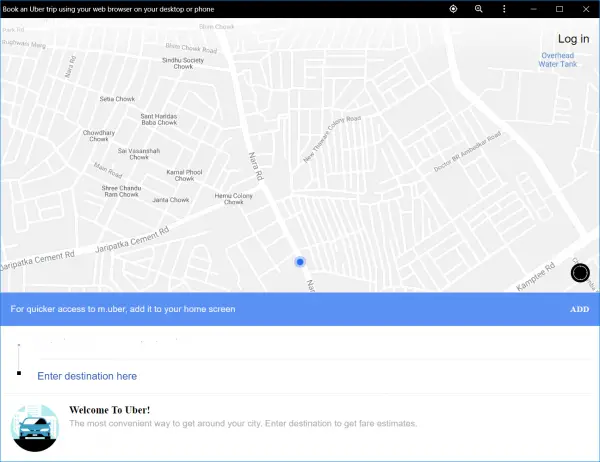
Task: Minimize the Uber window
Action: coord(533,9)
